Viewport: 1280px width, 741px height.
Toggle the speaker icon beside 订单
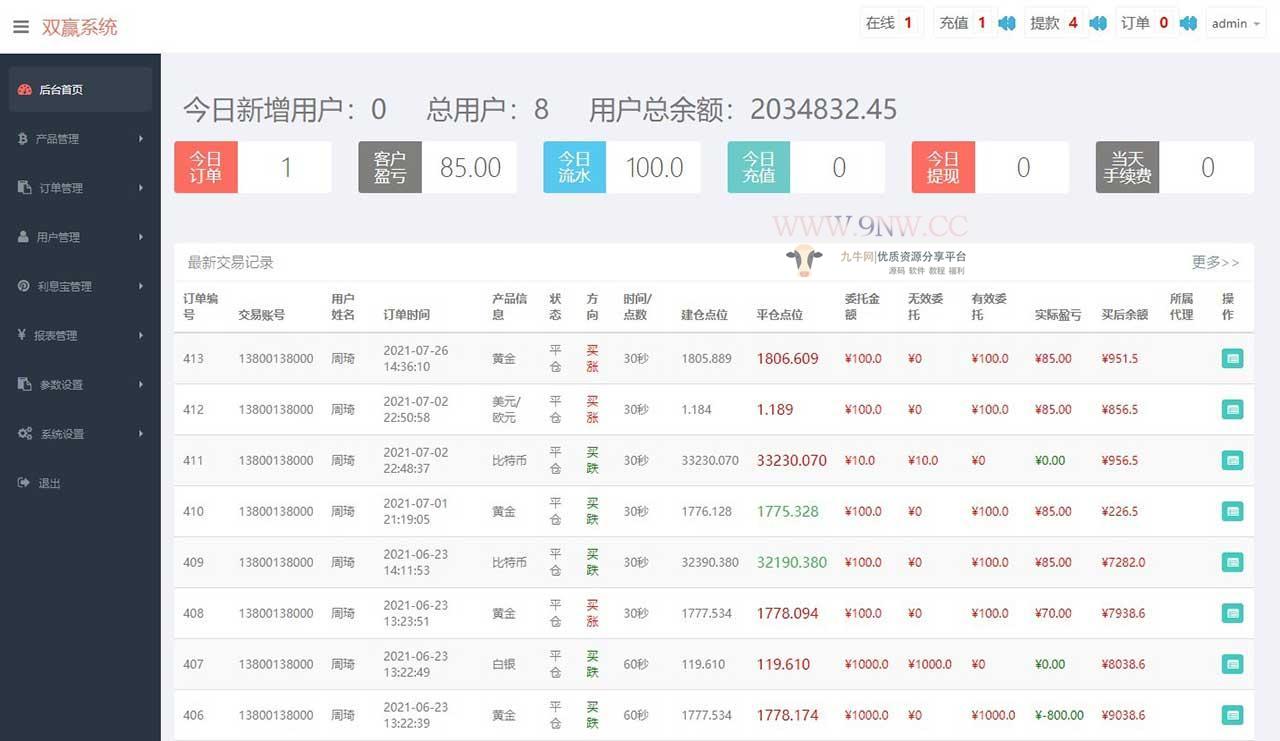tap(1188, 23)
